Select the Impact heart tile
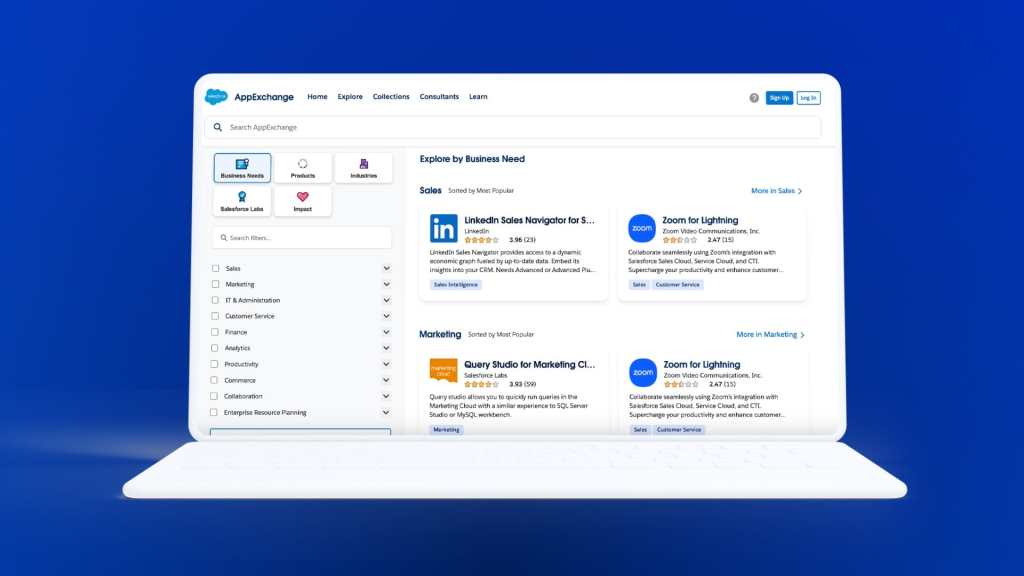Image resolution: width=1024 pixels, height=576 pixels. [303, 201]
